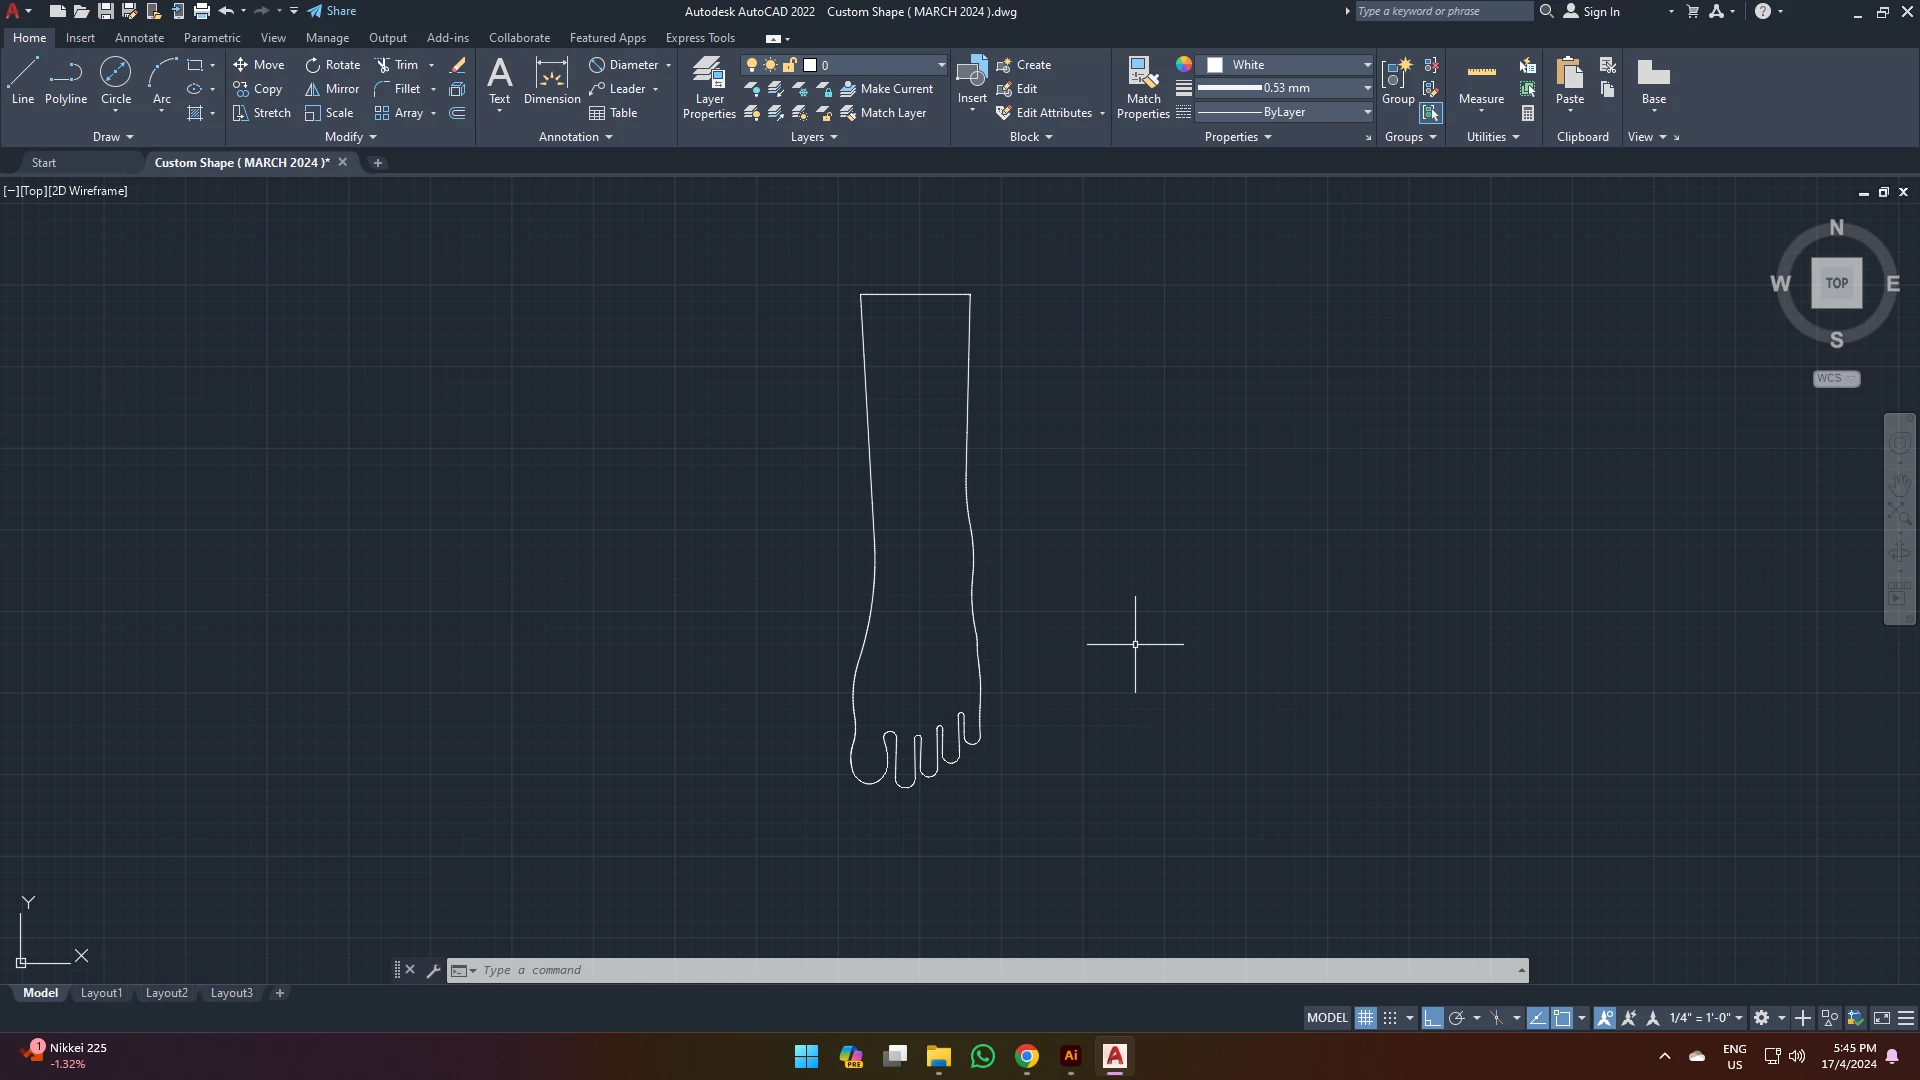
Task: Open the Annotate ribbon tab
Action: coord(139,38)
